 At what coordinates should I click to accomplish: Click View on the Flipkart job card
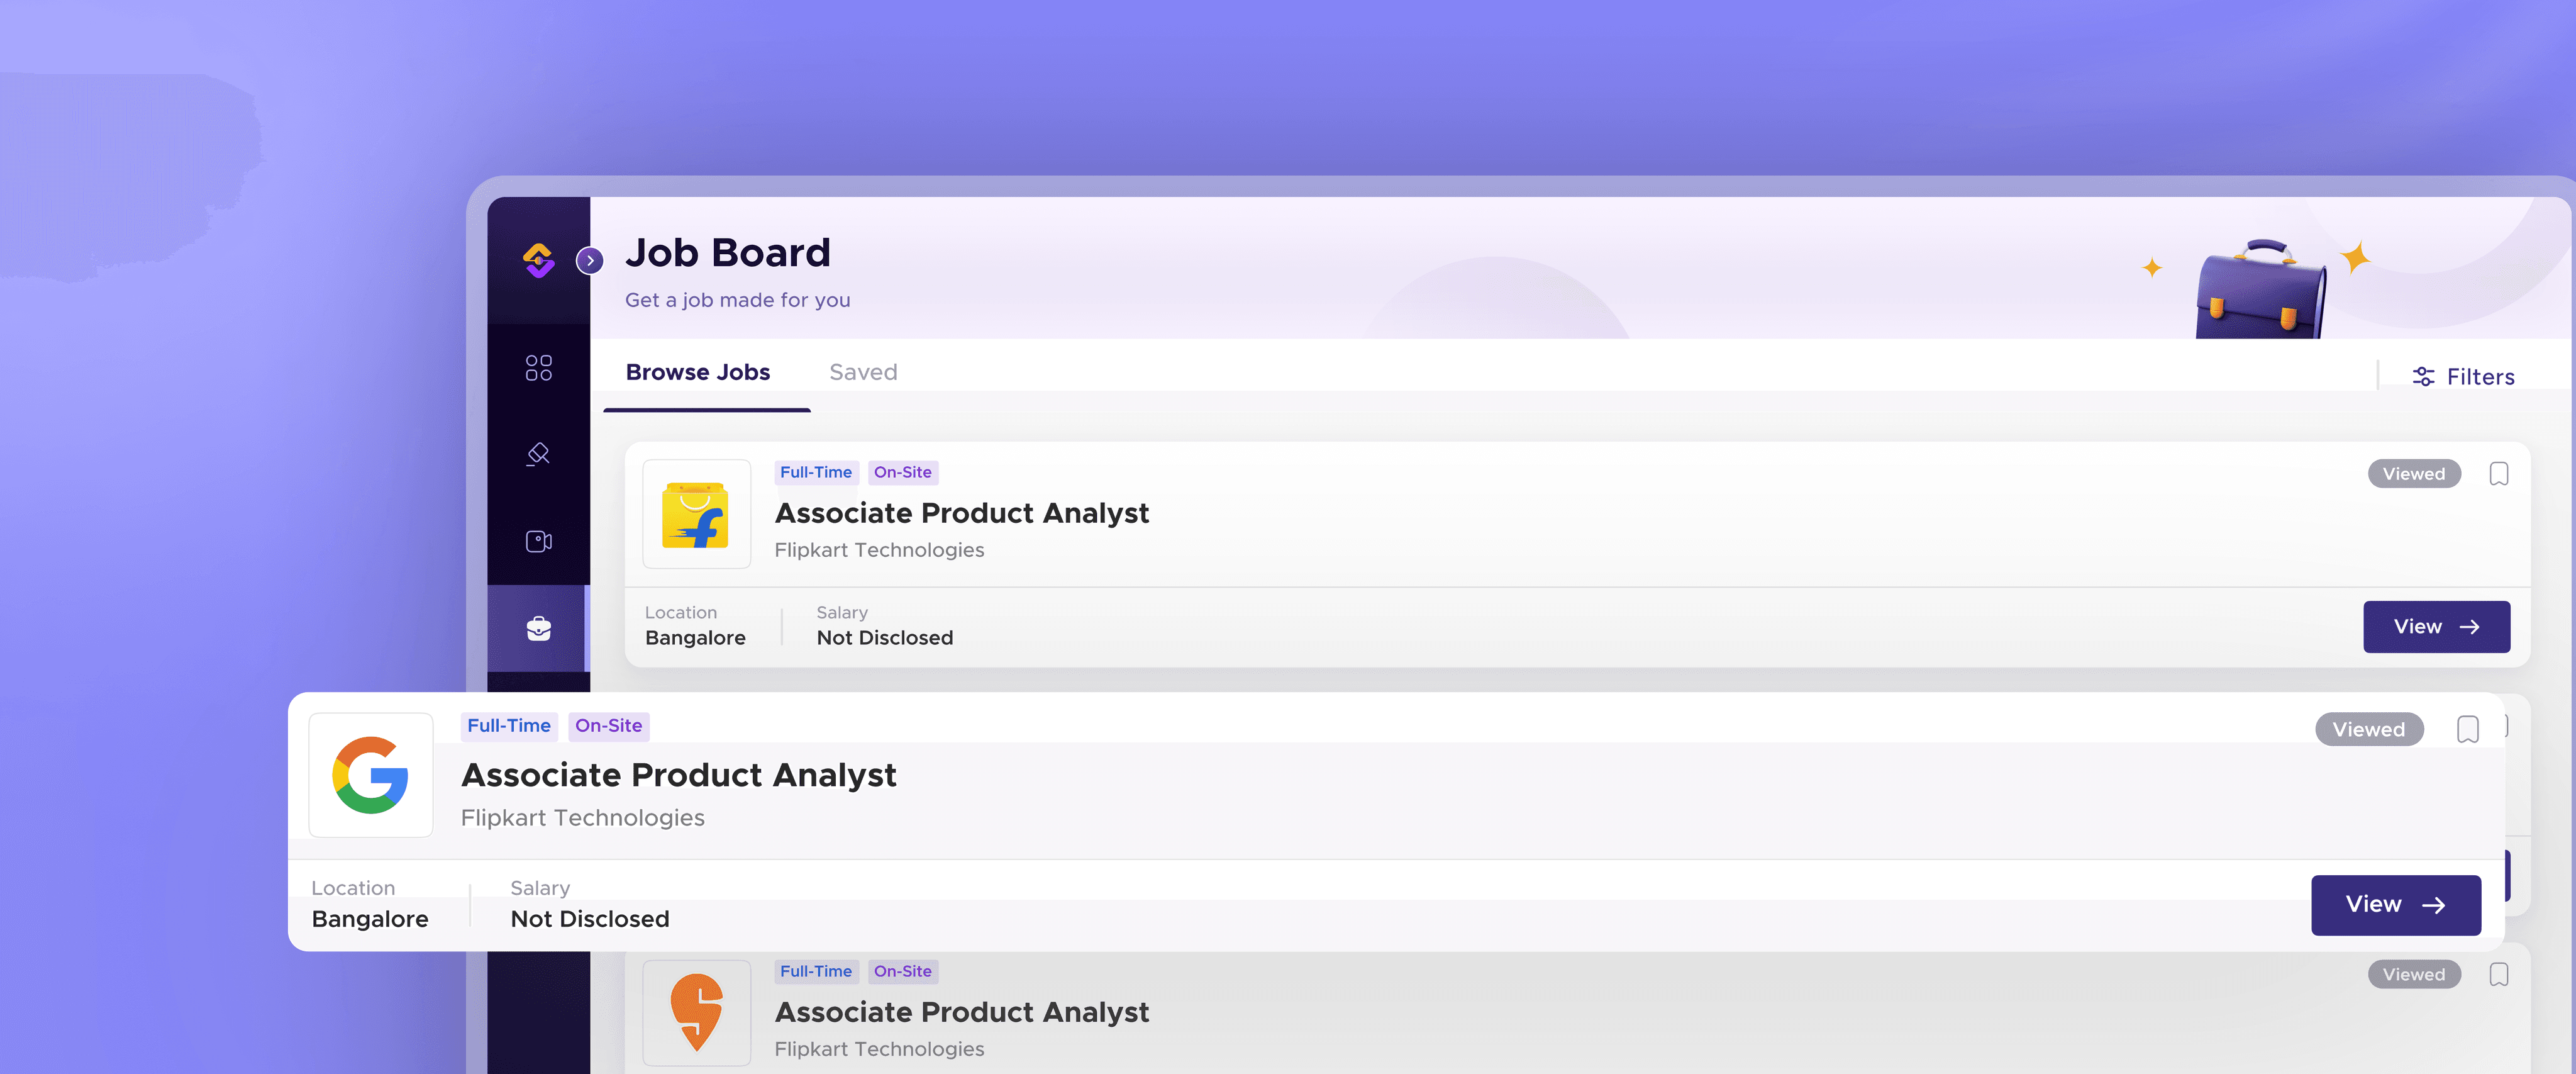tap(2436, 627)
